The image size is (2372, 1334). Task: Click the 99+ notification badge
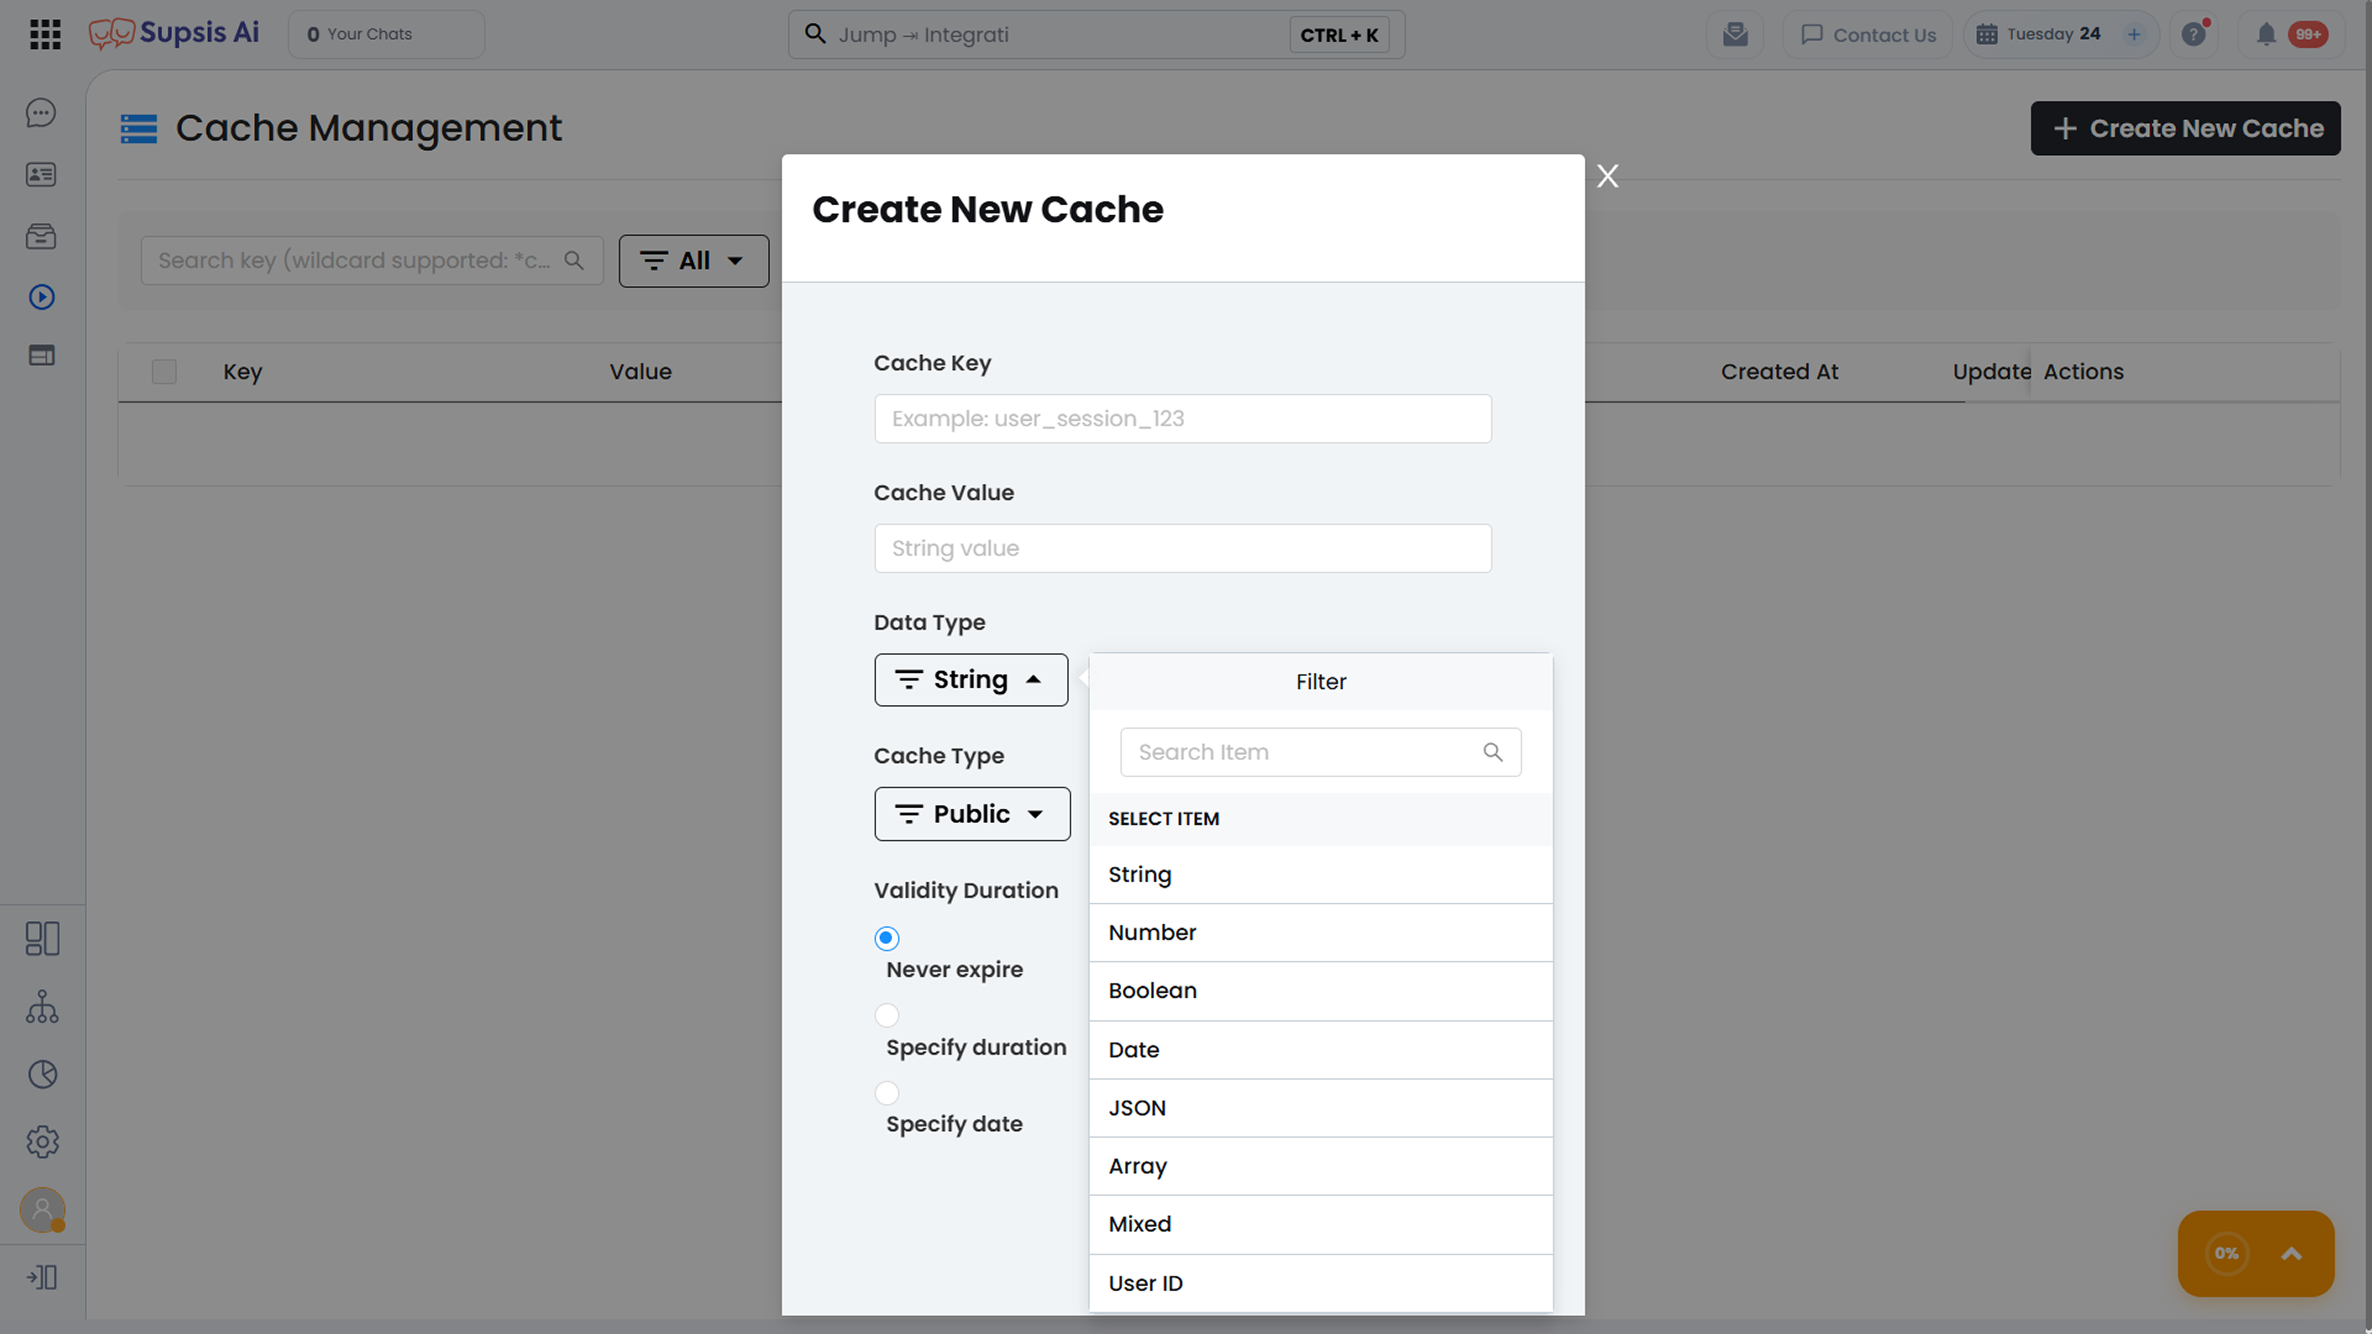(2308, 34)
